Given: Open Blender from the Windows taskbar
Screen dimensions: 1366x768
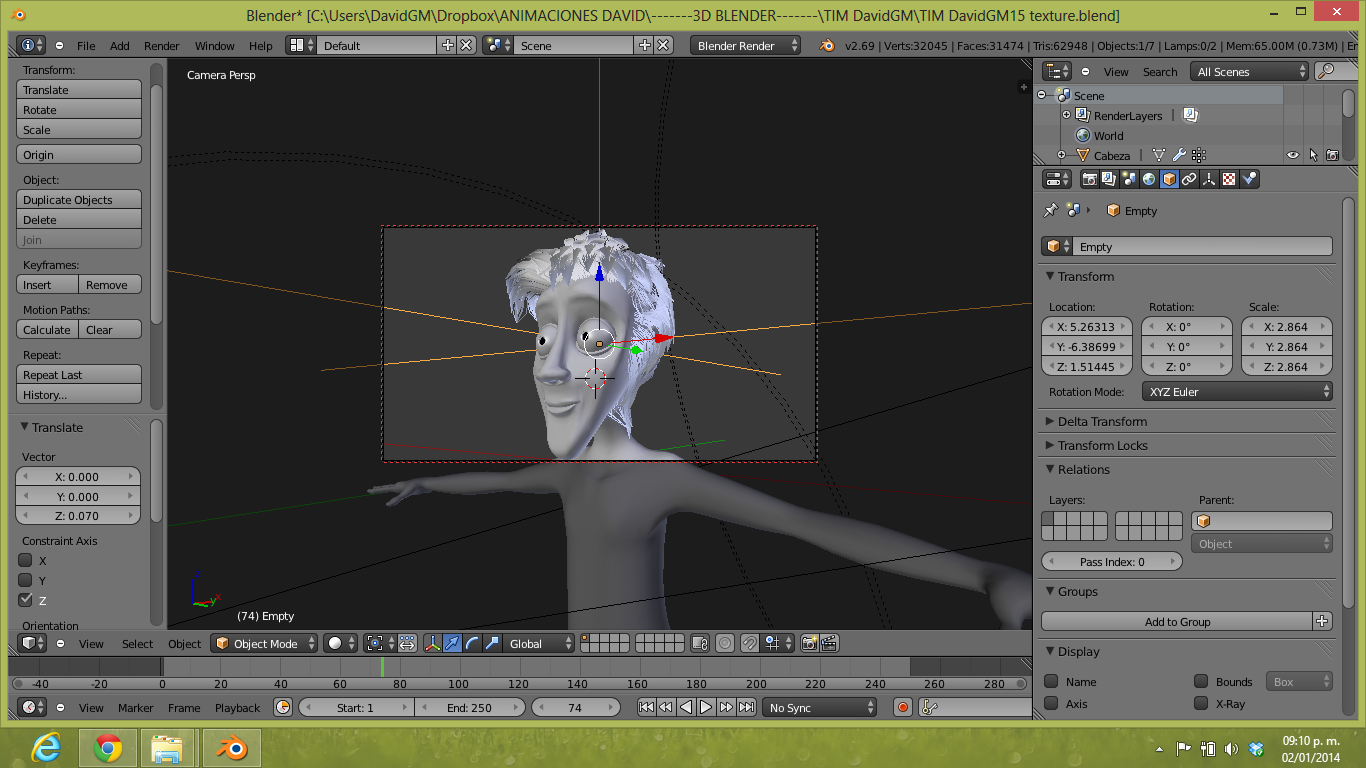Looking at the screenshot, I should (232, 747).
